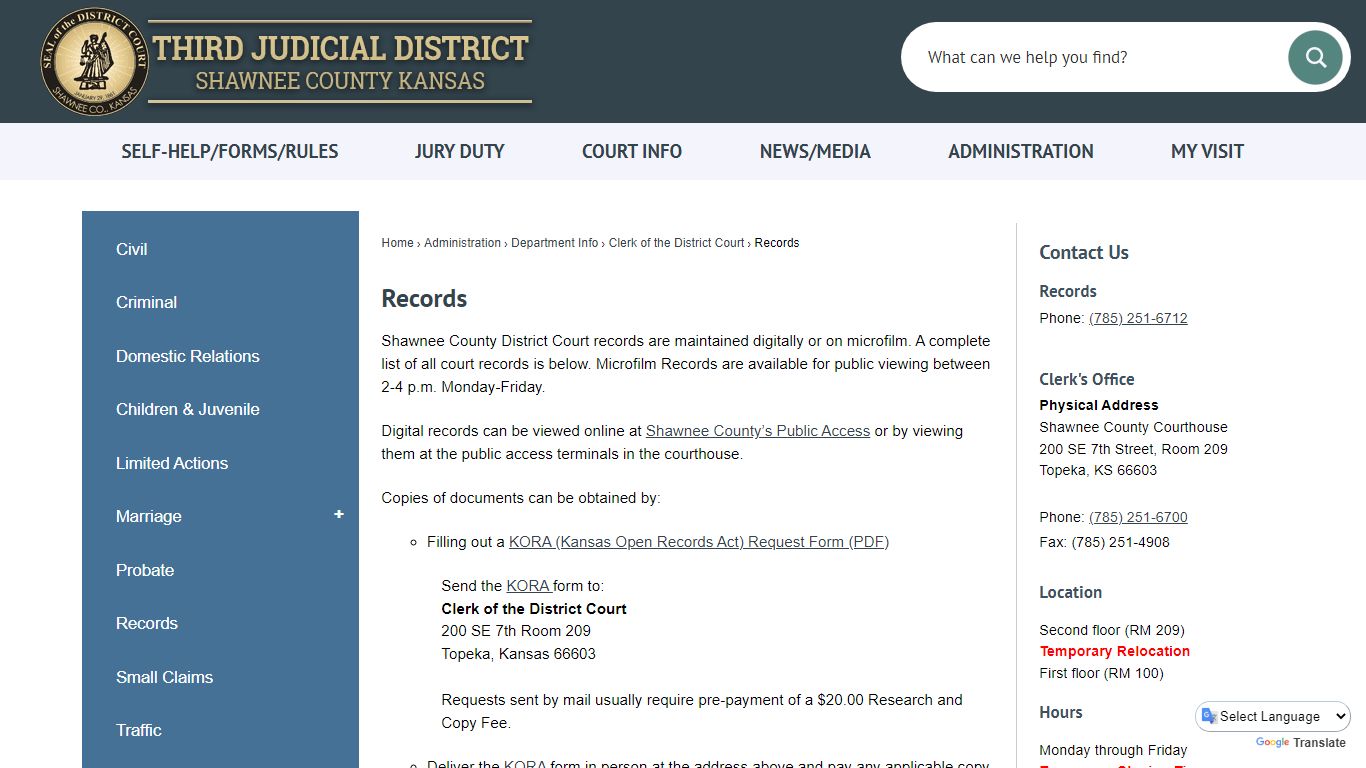Open the My Visit menu
The height and width of the screenshot is (768, 1366).
[x=1207, y=152]
